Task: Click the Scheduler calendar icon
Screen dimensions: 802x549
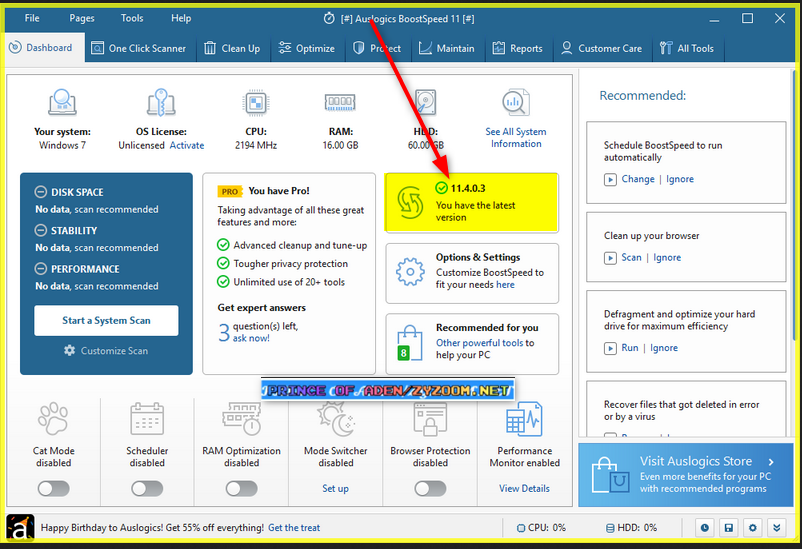Action: (x=147, y=419)
